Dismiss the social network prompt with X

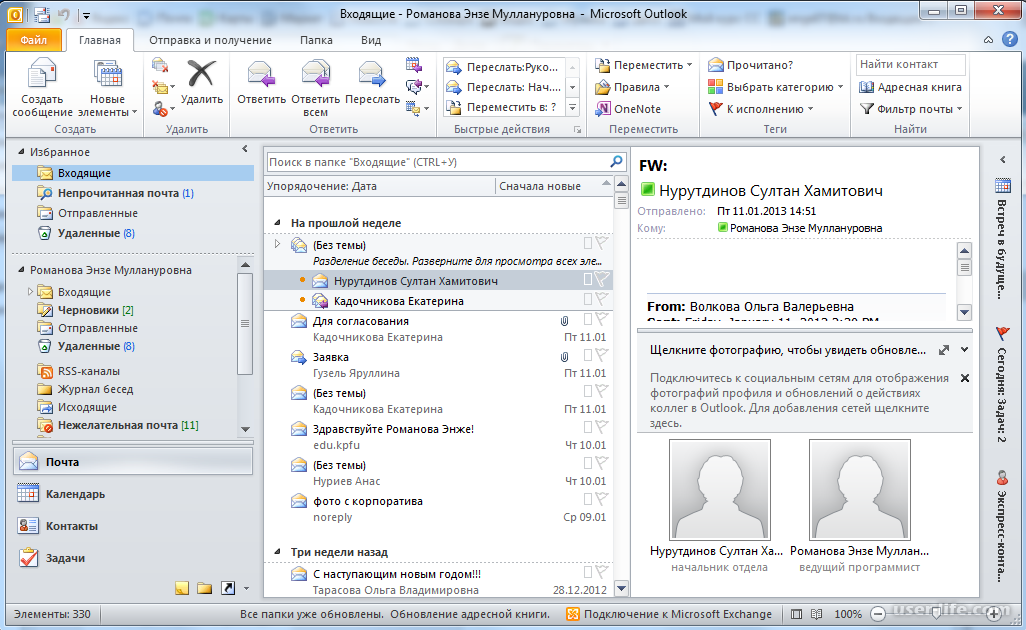point(964,378)
